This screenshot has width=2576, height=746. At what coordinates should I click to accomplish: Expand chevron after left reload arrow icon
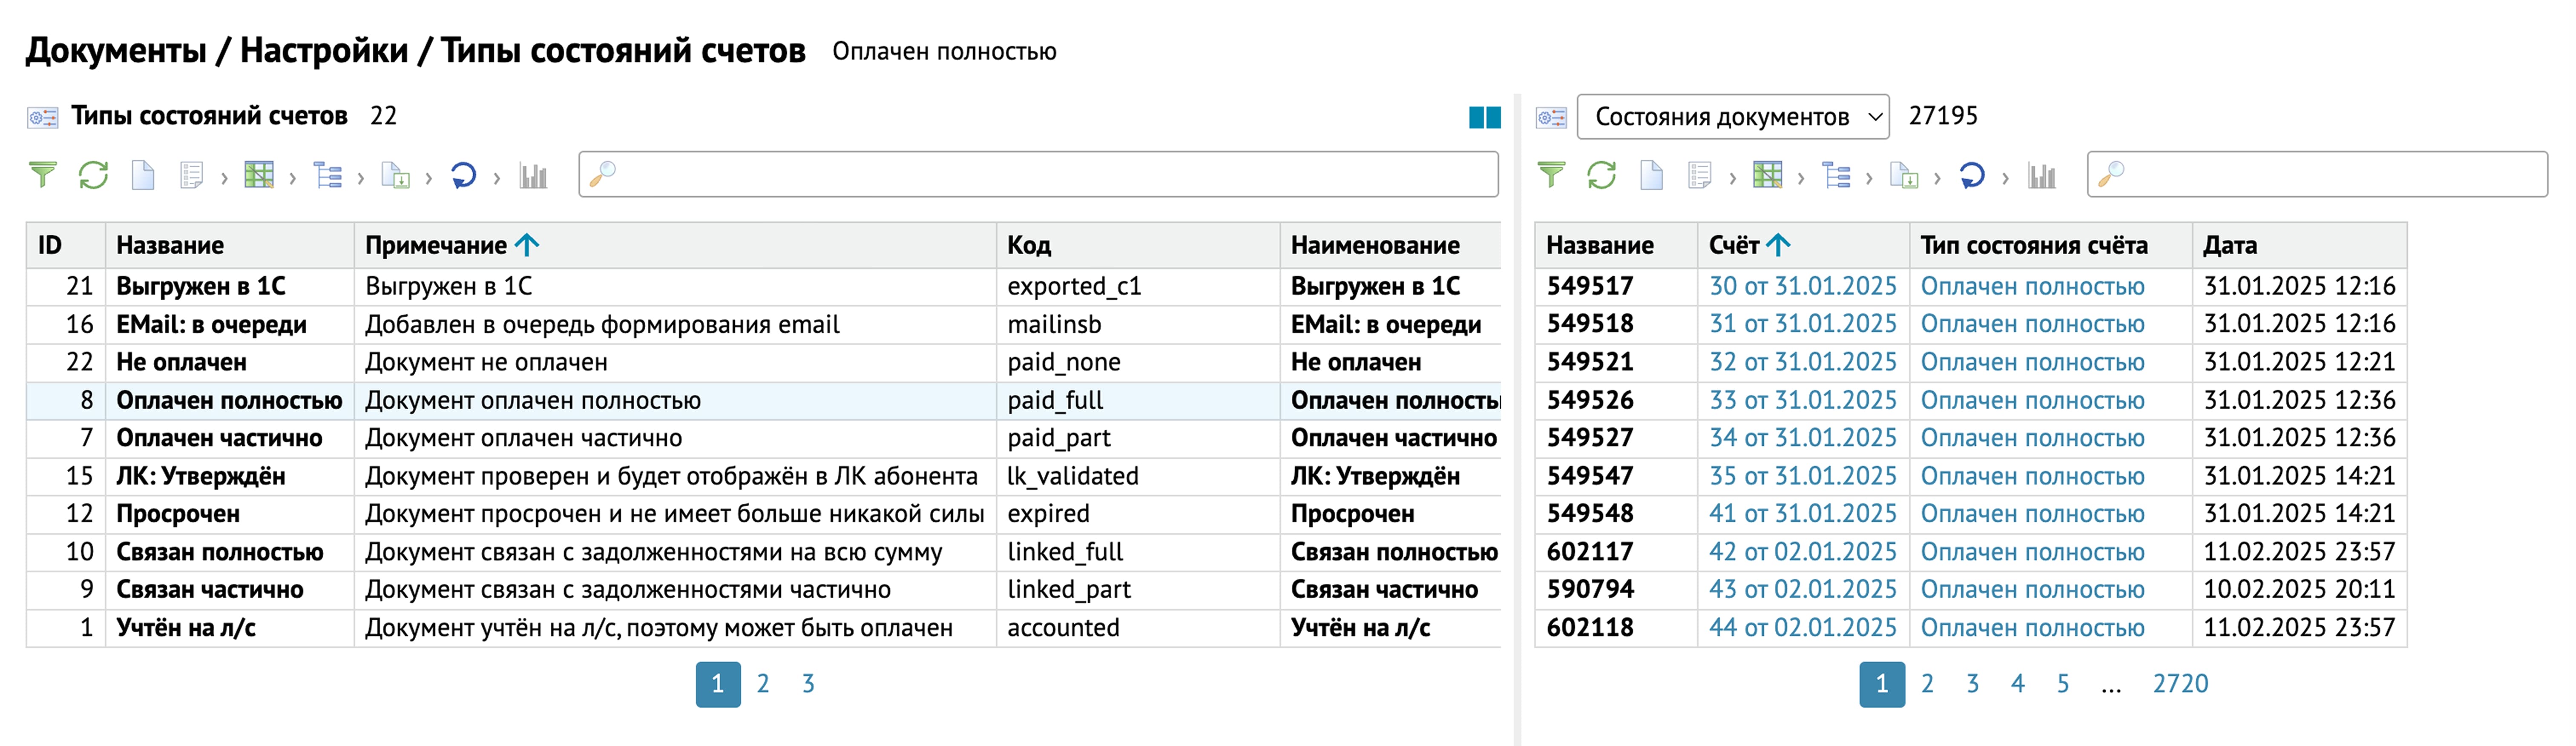point(496,179)
